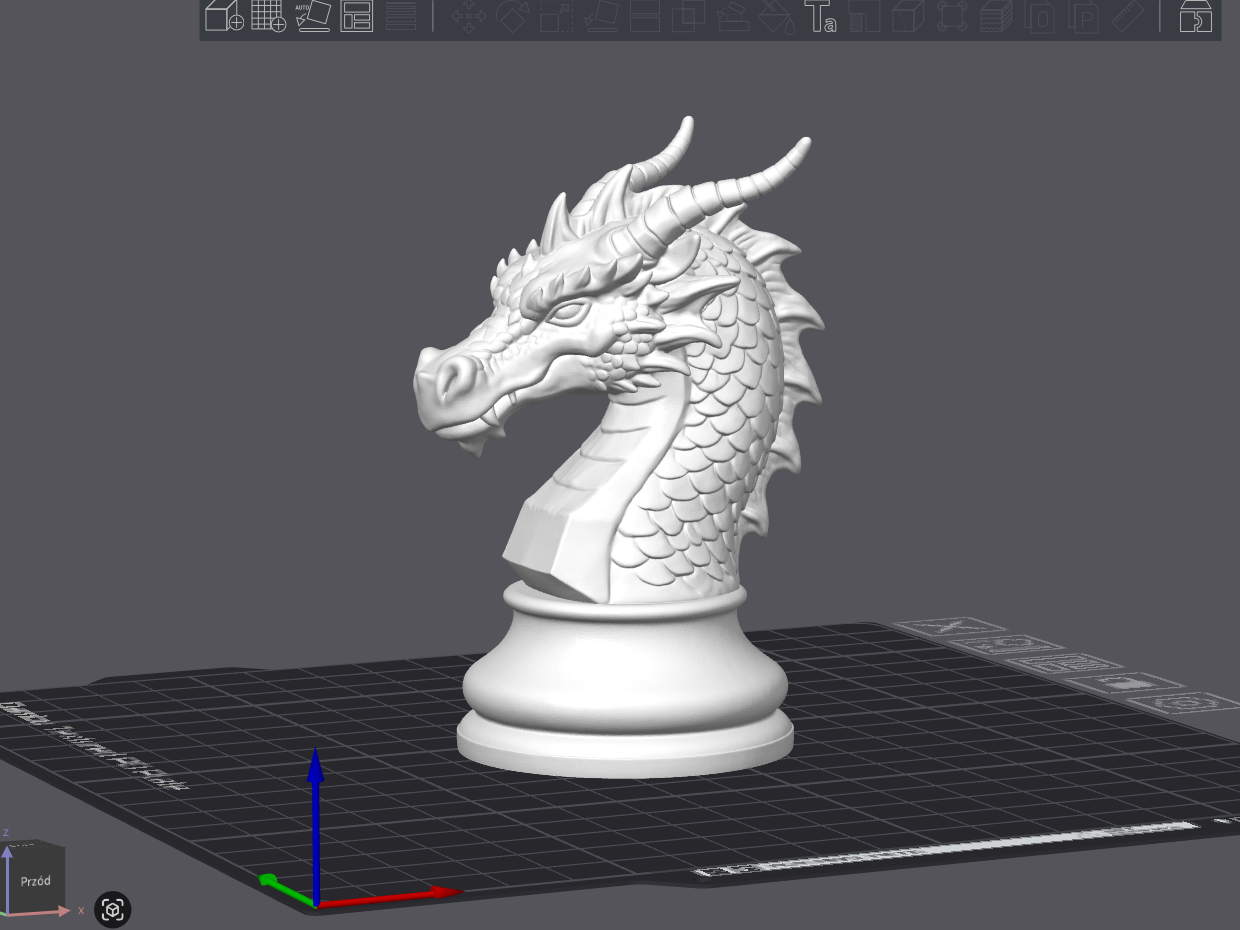Click the Arrange all objects icon
This screenshot has width=1240, height=930.
tap(357, 16)
